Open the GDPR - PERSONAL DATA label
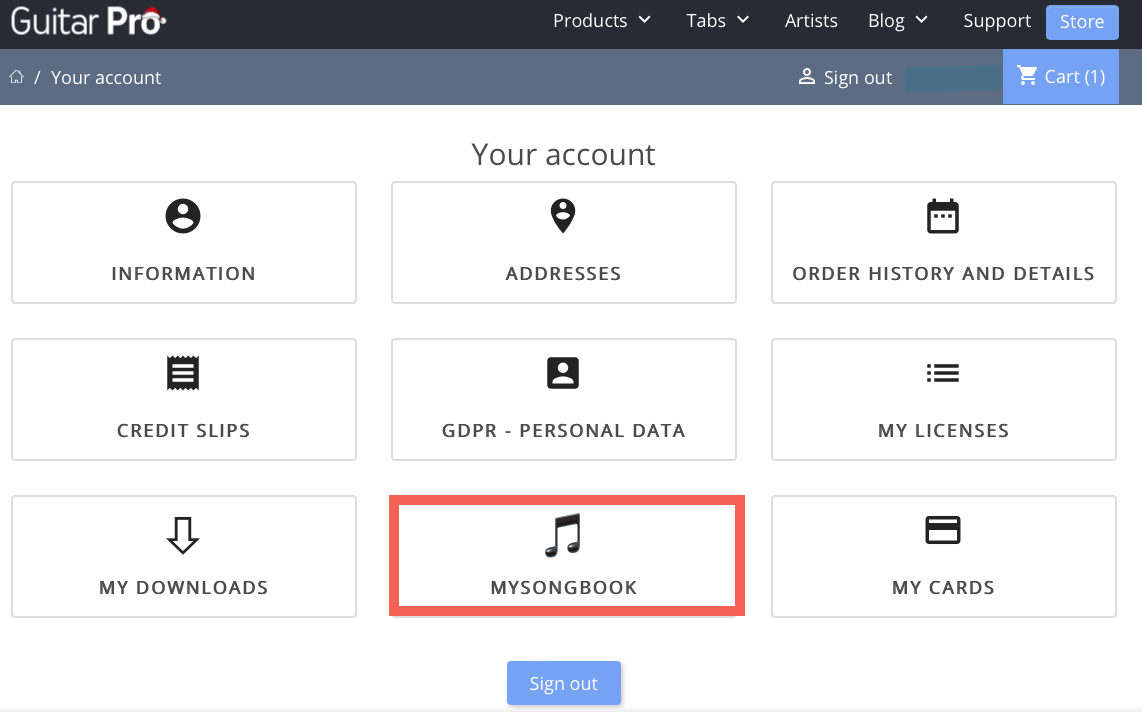The width and height of the screenshot is (1142, 712). point(563,431)
